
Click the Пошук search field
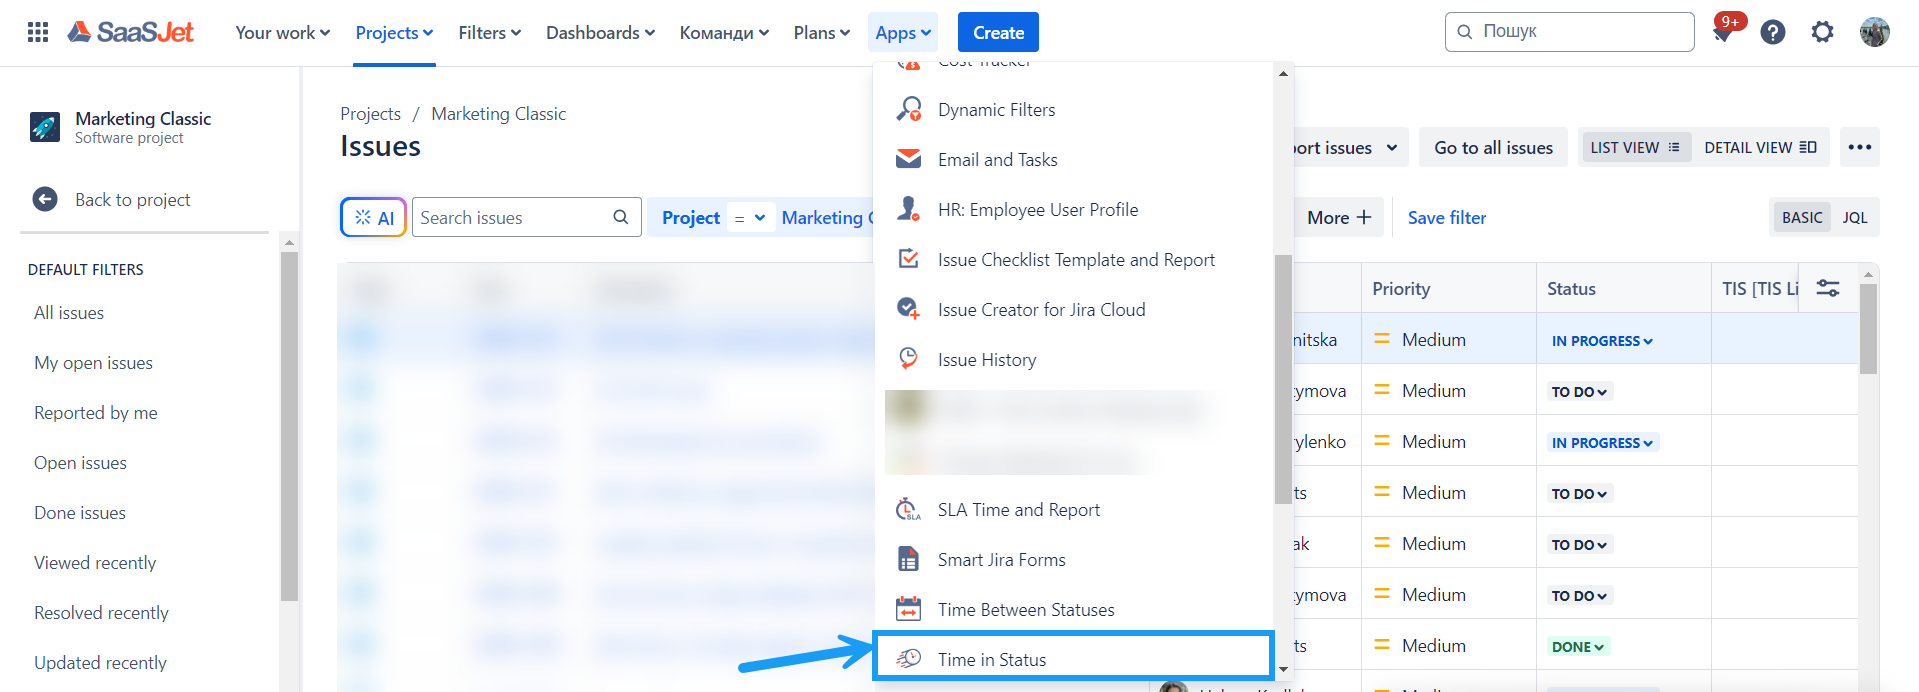[1569, 31]
